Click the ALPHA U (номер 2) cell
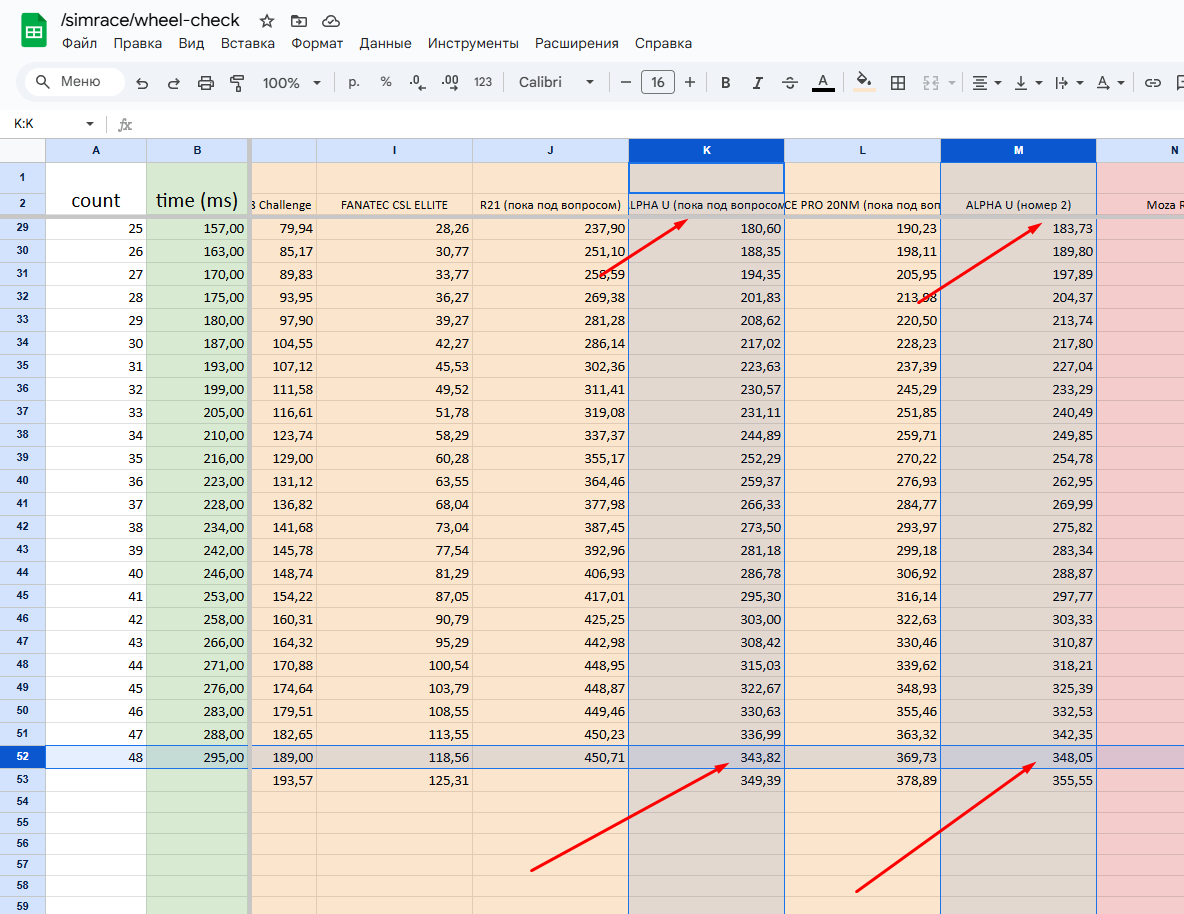The image size is (1184, 914). [x=1018, y=205]
